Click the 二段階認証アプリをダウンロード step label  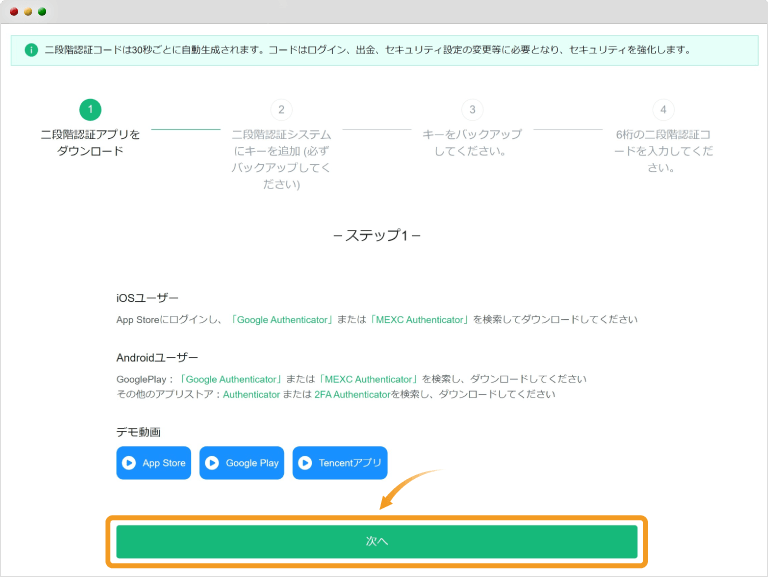(x=90, y=143)
